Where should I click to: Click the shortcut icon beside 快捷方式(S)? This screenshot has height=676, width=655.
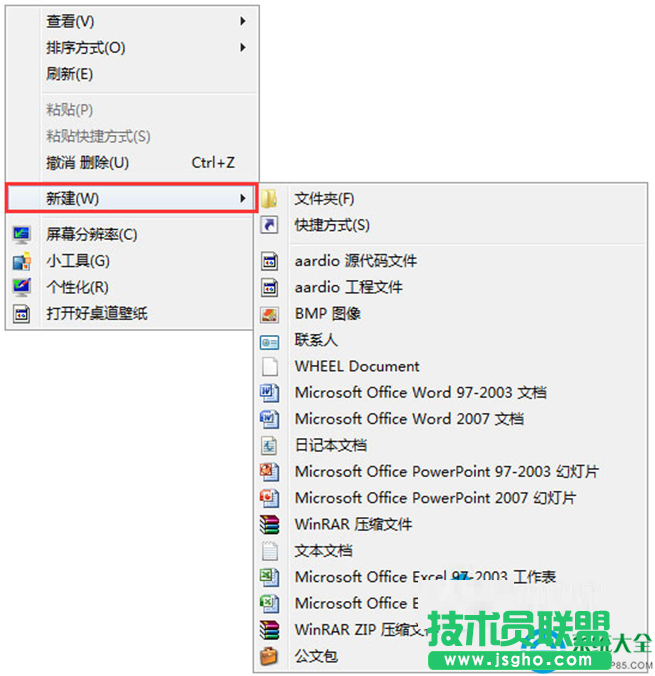click(x=269, y=226)
